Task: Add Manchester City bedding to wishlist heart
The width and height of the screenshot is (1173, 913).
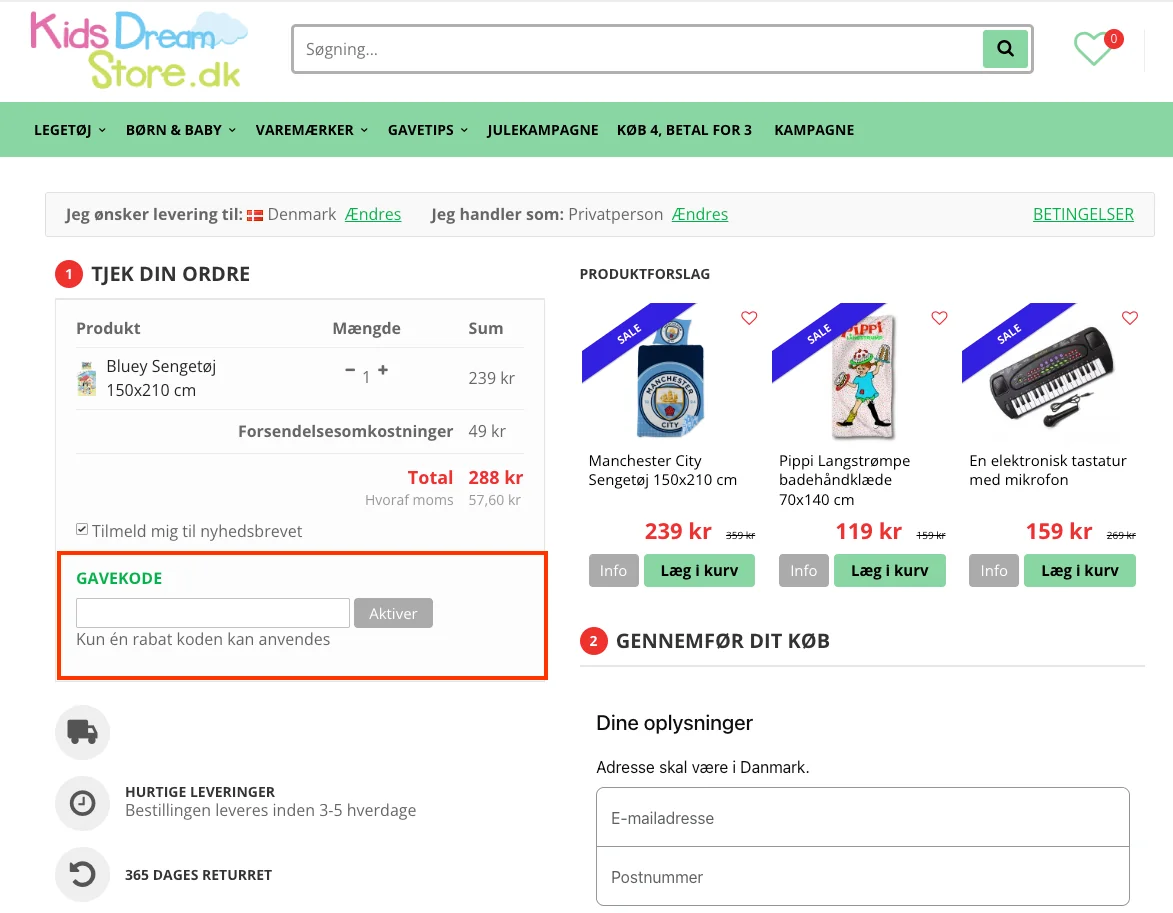Action: (x=749, y=318)
